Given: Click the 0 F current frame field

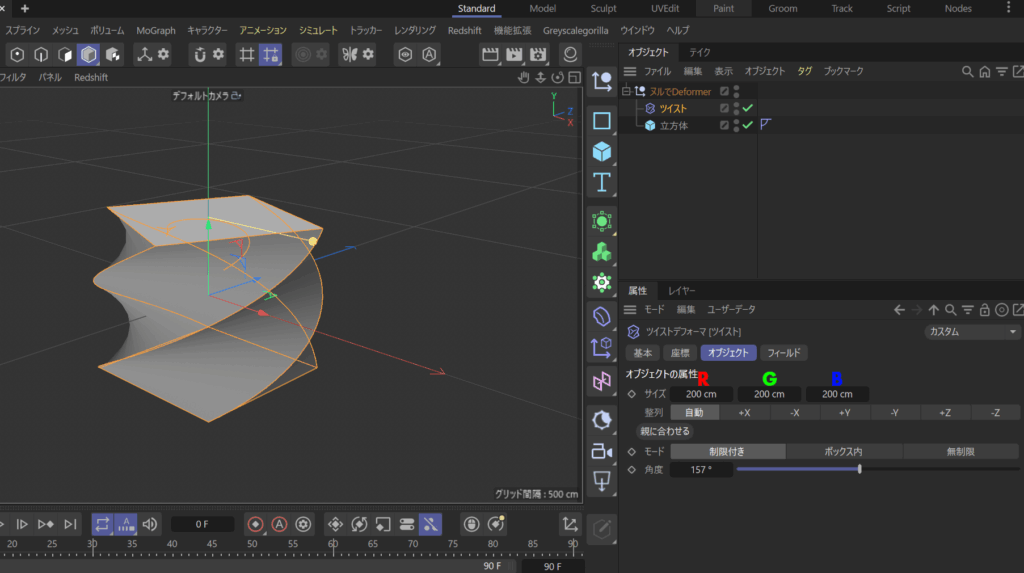Looking at the screenshot, I should 202,524.
